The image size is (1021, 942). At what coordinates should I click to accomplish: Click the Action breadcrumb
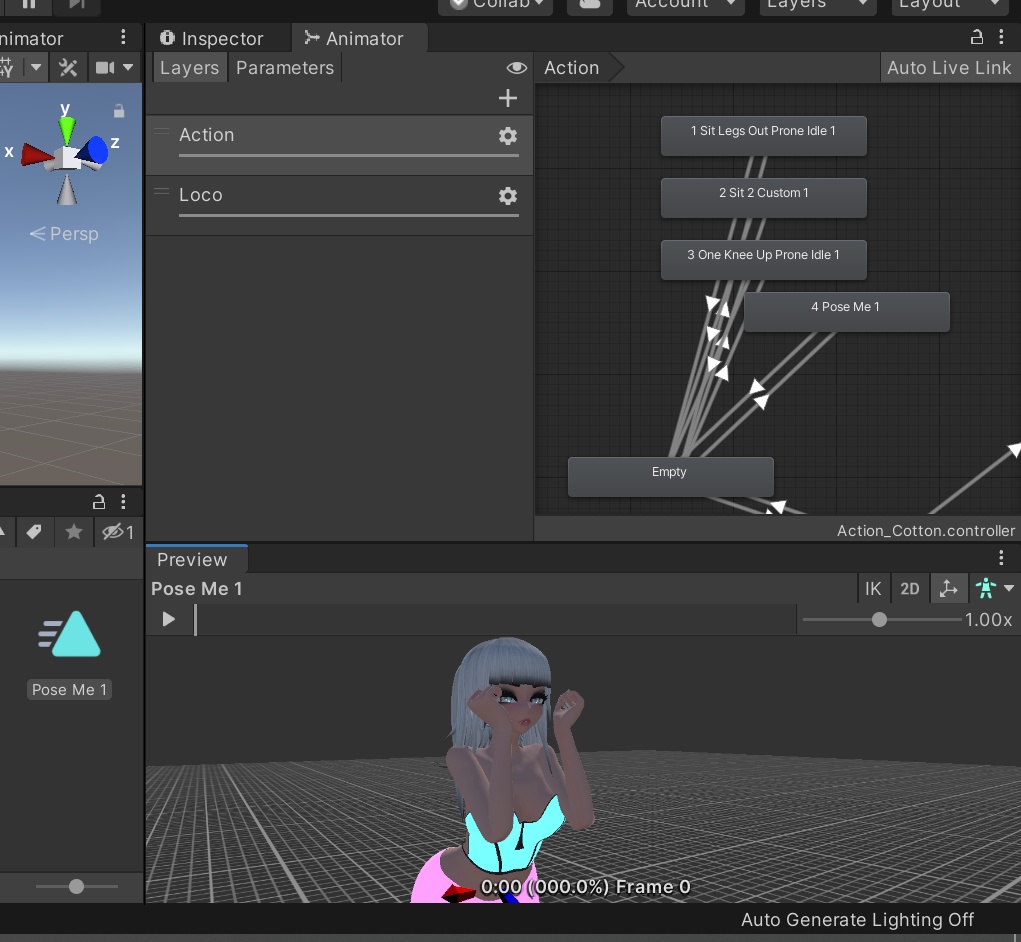pos(572,68)
